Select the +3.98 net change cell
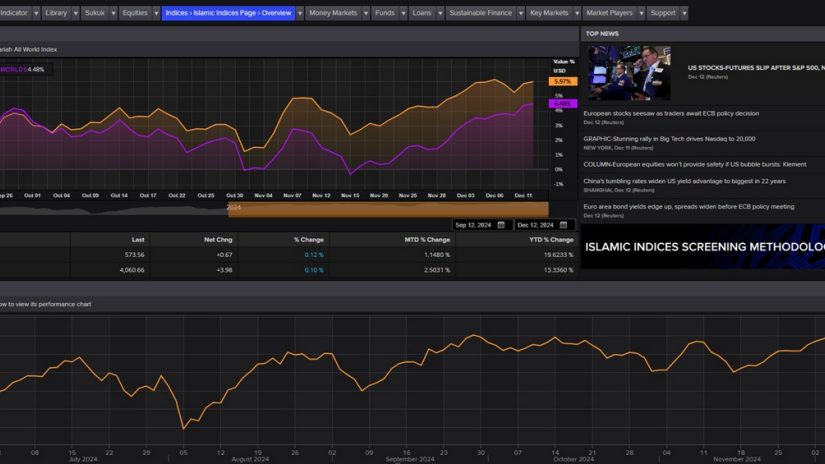The height and width of the screenshot is (464, 825). pyautogui.click(x=224, y=270)
